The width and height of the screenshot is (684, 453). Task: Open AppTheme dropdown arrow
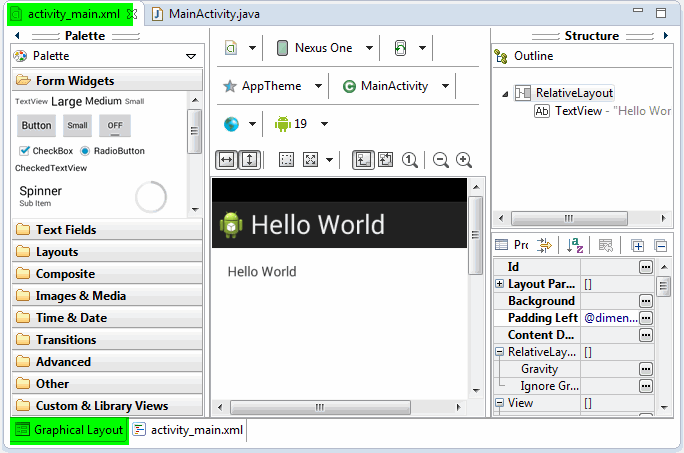coord(318,86)
